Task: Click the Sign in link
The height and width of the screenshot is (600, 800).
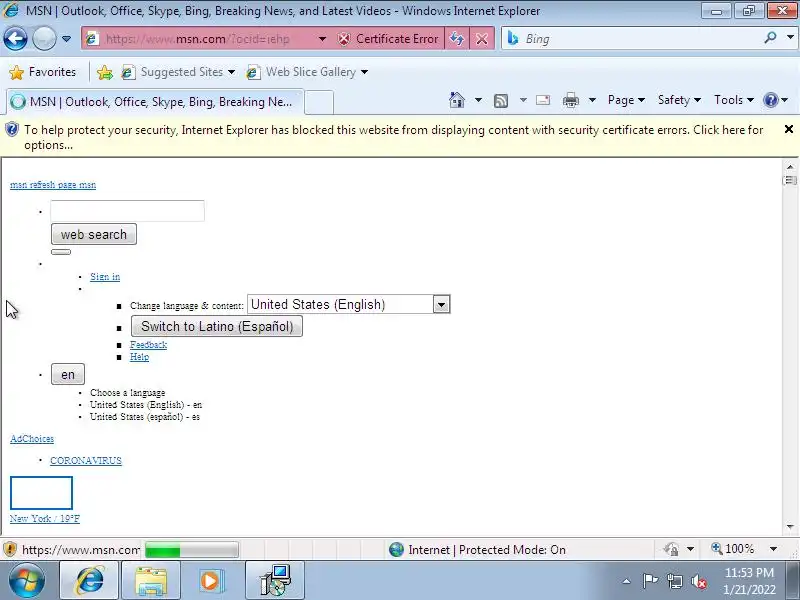Action: (105, 277)
